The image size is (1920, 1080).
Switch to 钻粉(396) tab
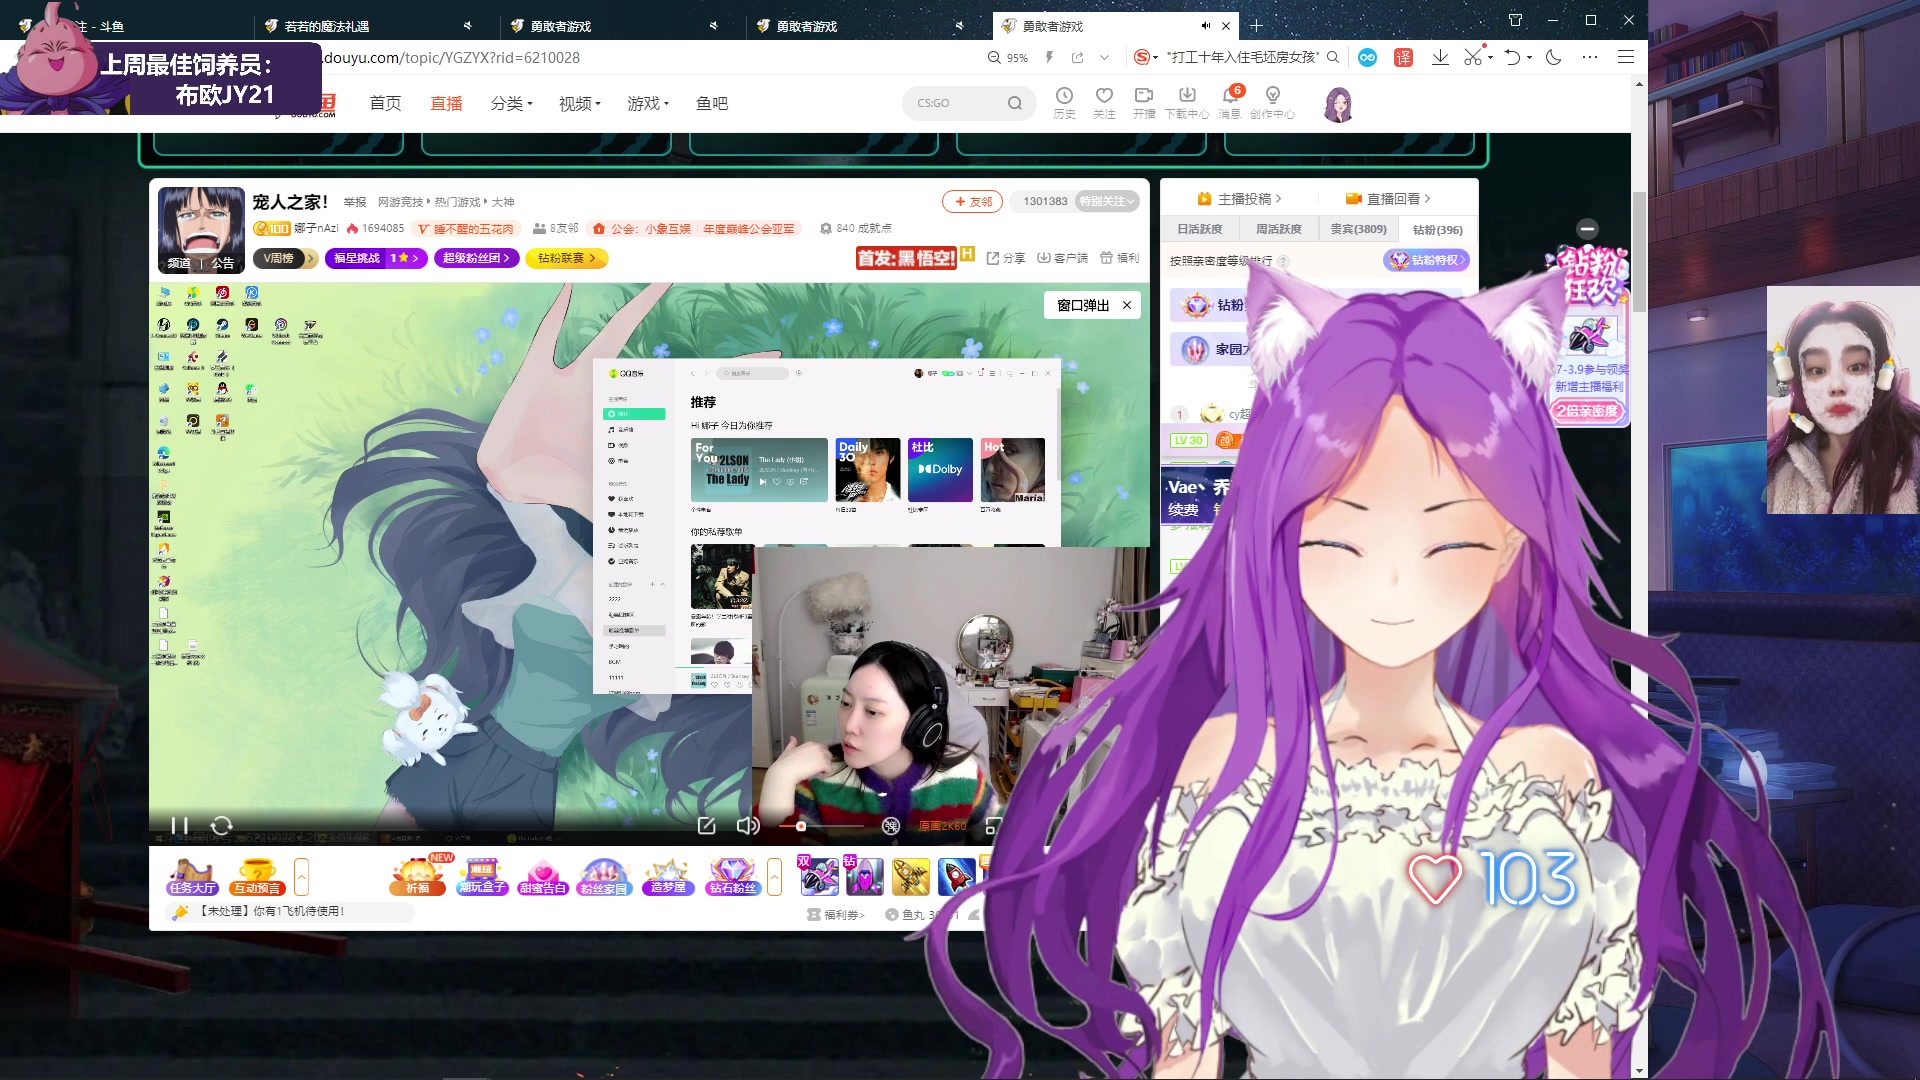point(1437,229)
